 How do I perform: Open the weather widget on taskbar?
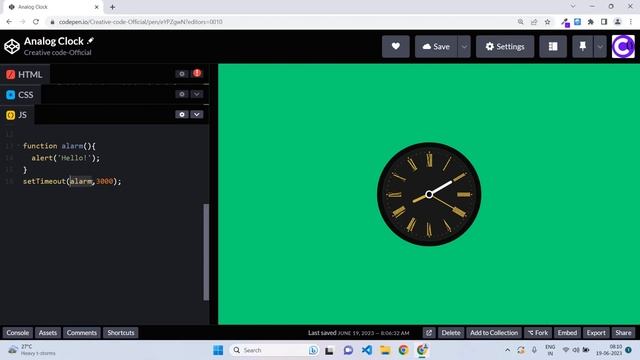(x=32, y=350)
